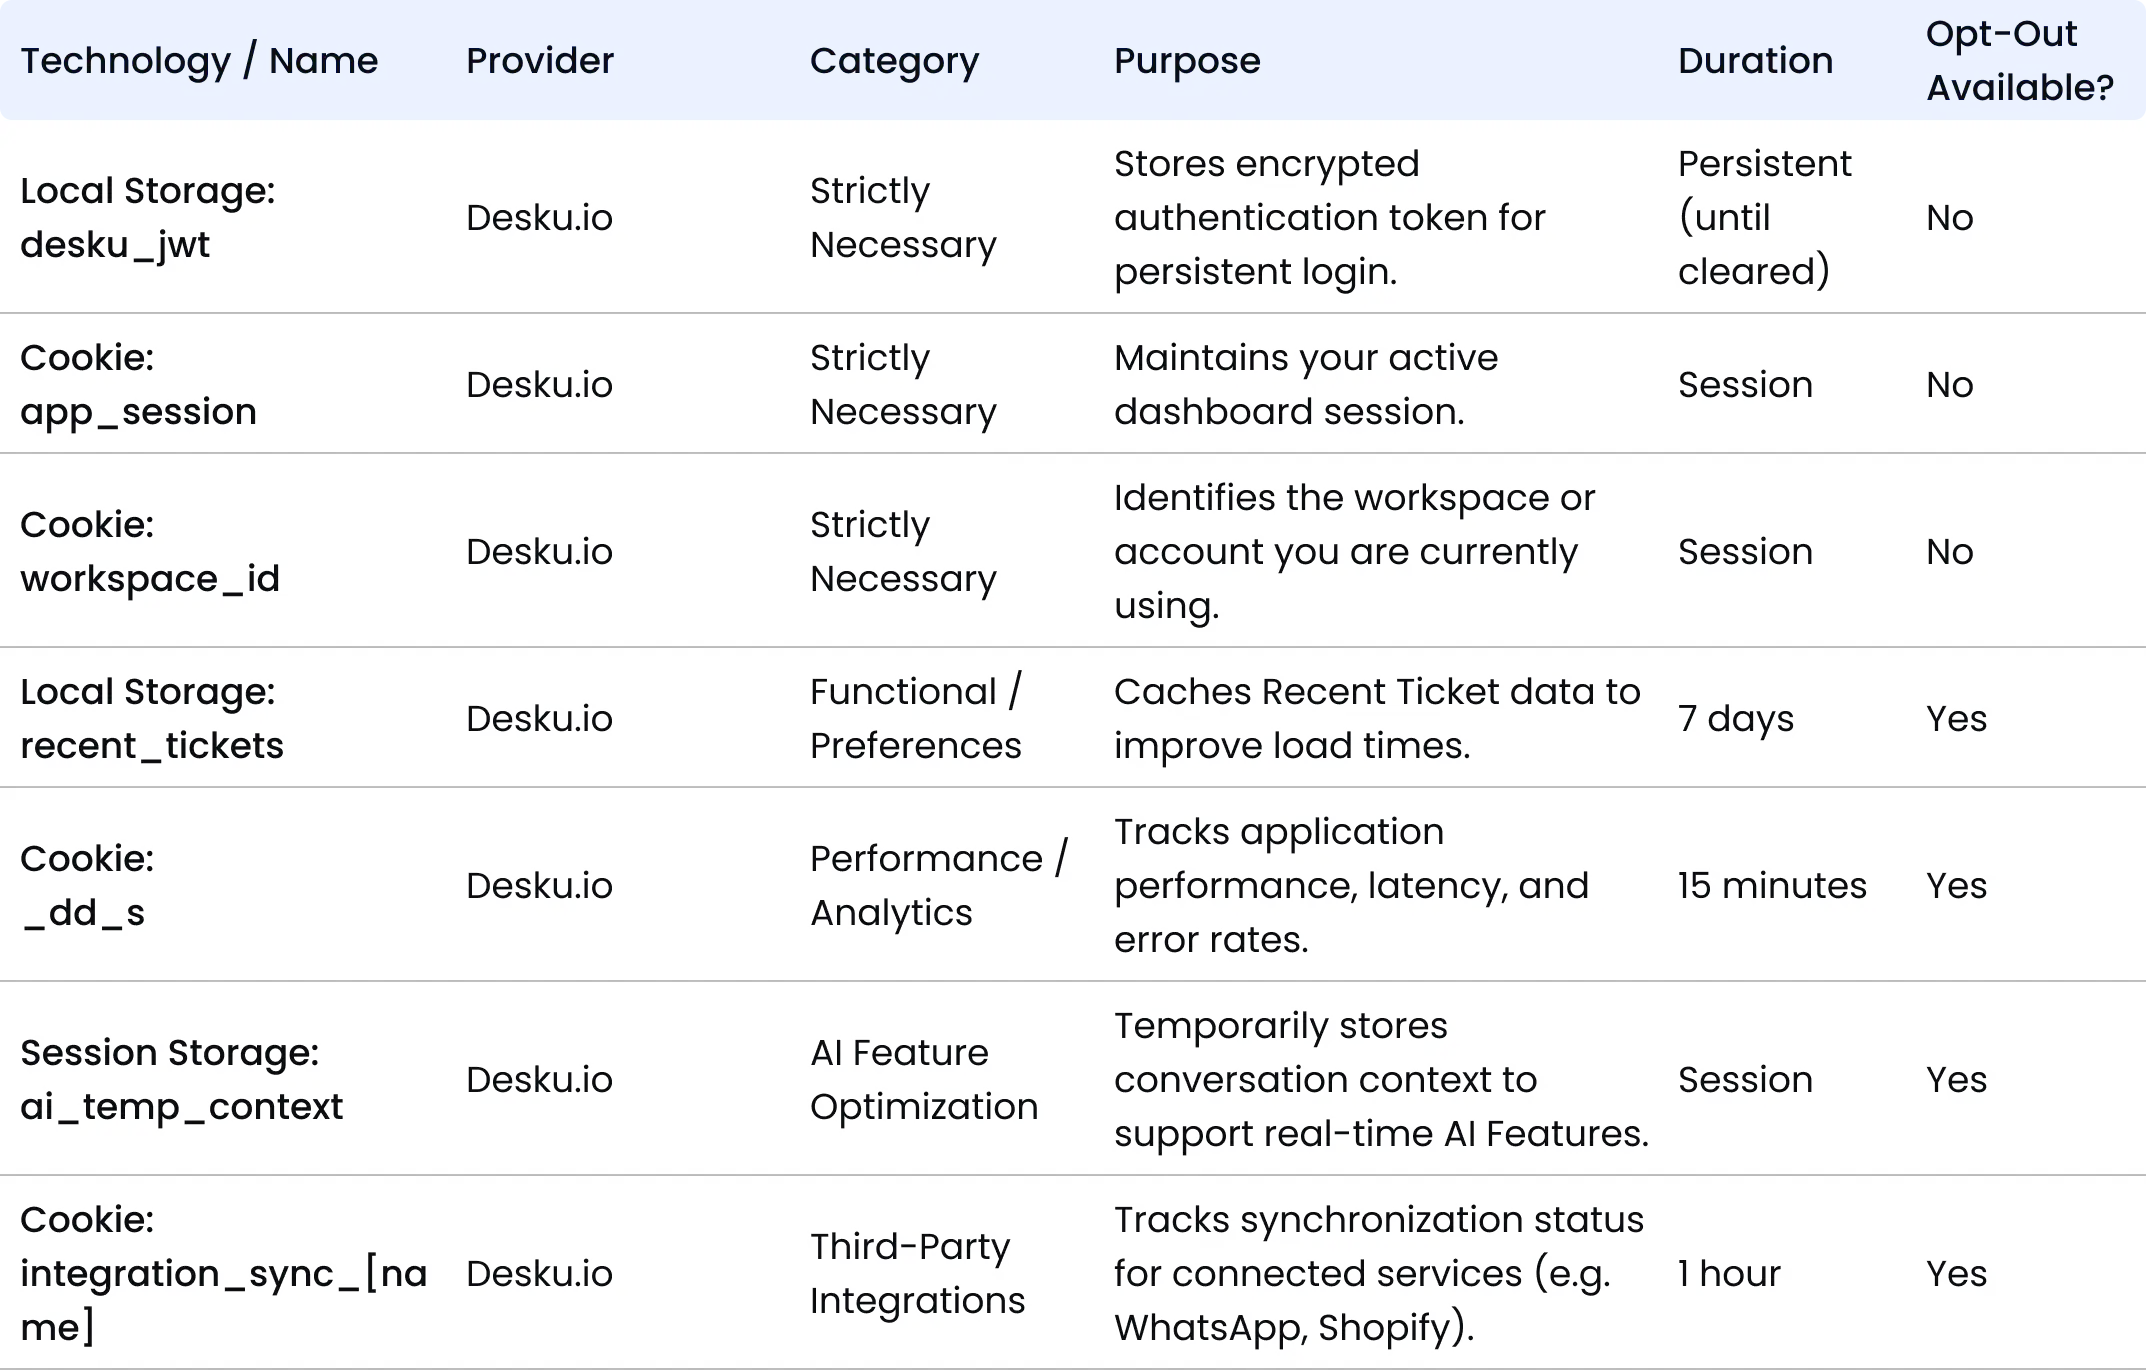2146x1370 pixels.
Task: Click the "Purpose" column header
Action: (1187, 61)
